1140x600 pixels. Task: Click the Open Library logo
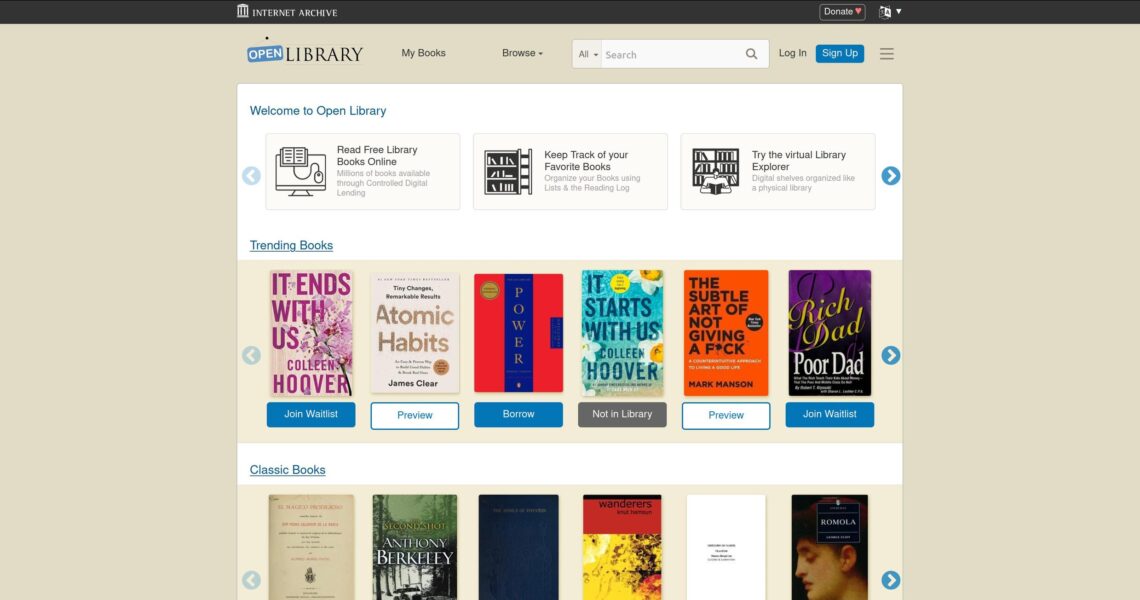tap(305, 52)
